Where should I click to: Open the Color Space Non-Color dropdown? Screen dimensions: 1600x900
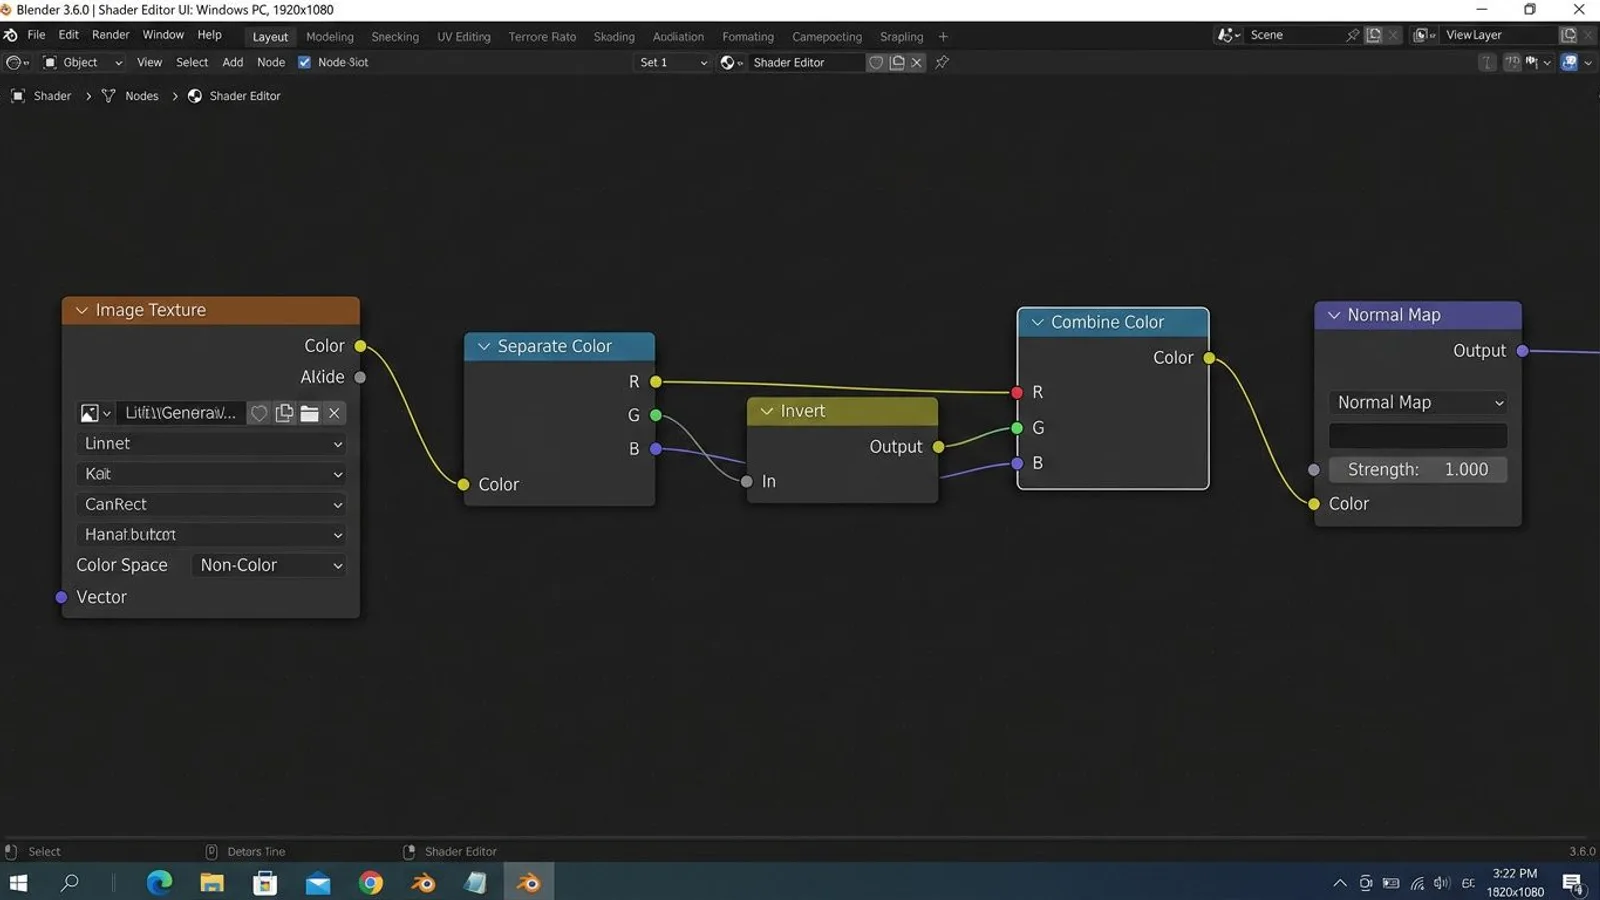pyautogui.click(x=270, y=565)
